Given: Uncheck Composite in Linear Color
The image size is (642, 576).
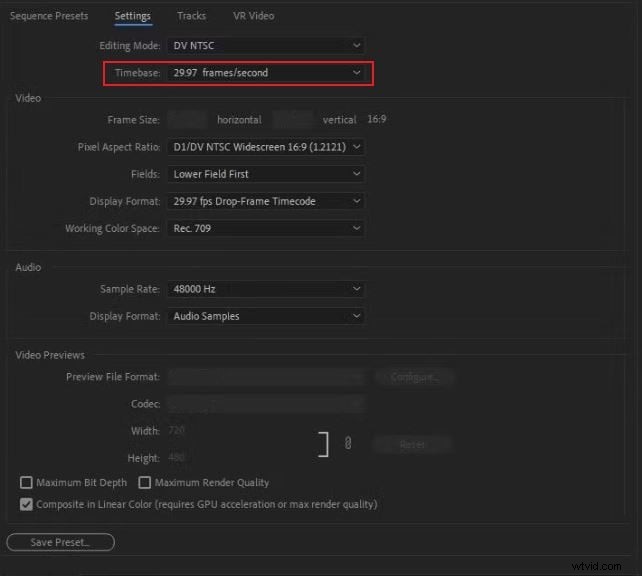Looking at the screenshot, I should pyautogui.click(x=27, y=505).
